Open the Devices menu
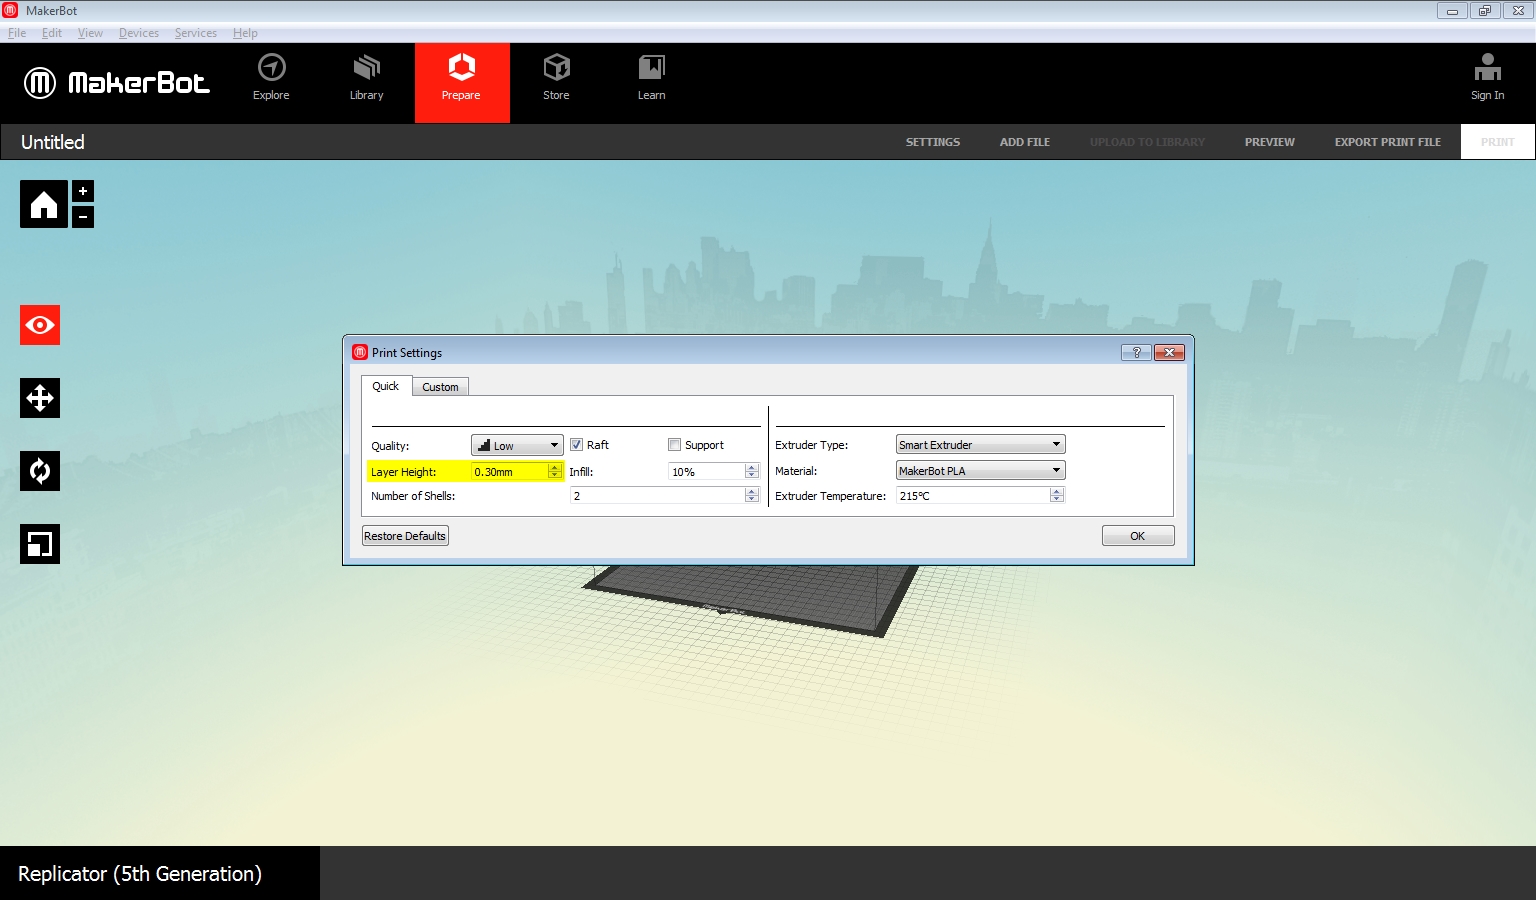Screen dimensions: 1536x900 (138, 33)
